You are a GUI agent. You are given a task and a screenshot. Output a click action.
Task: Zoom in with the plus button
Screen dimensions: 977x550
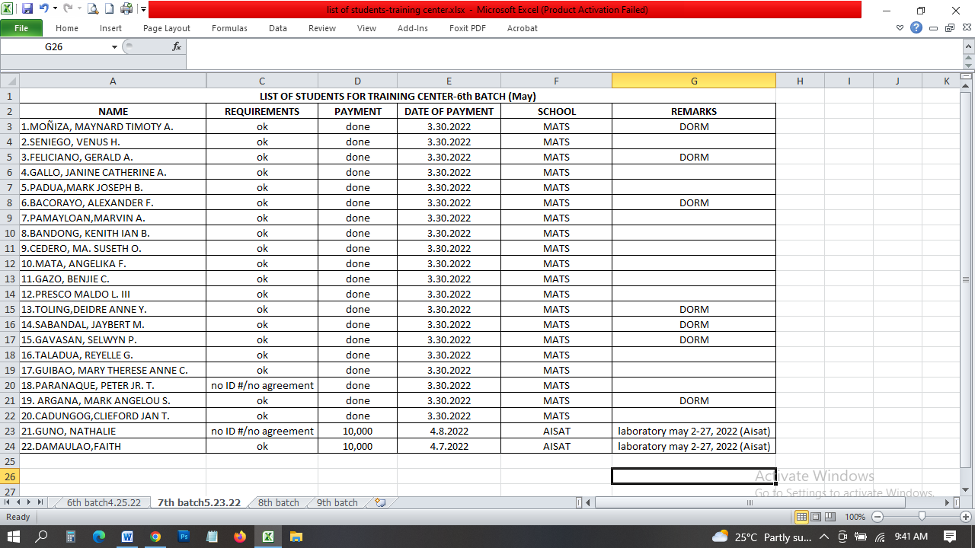[x=966, y=517]
